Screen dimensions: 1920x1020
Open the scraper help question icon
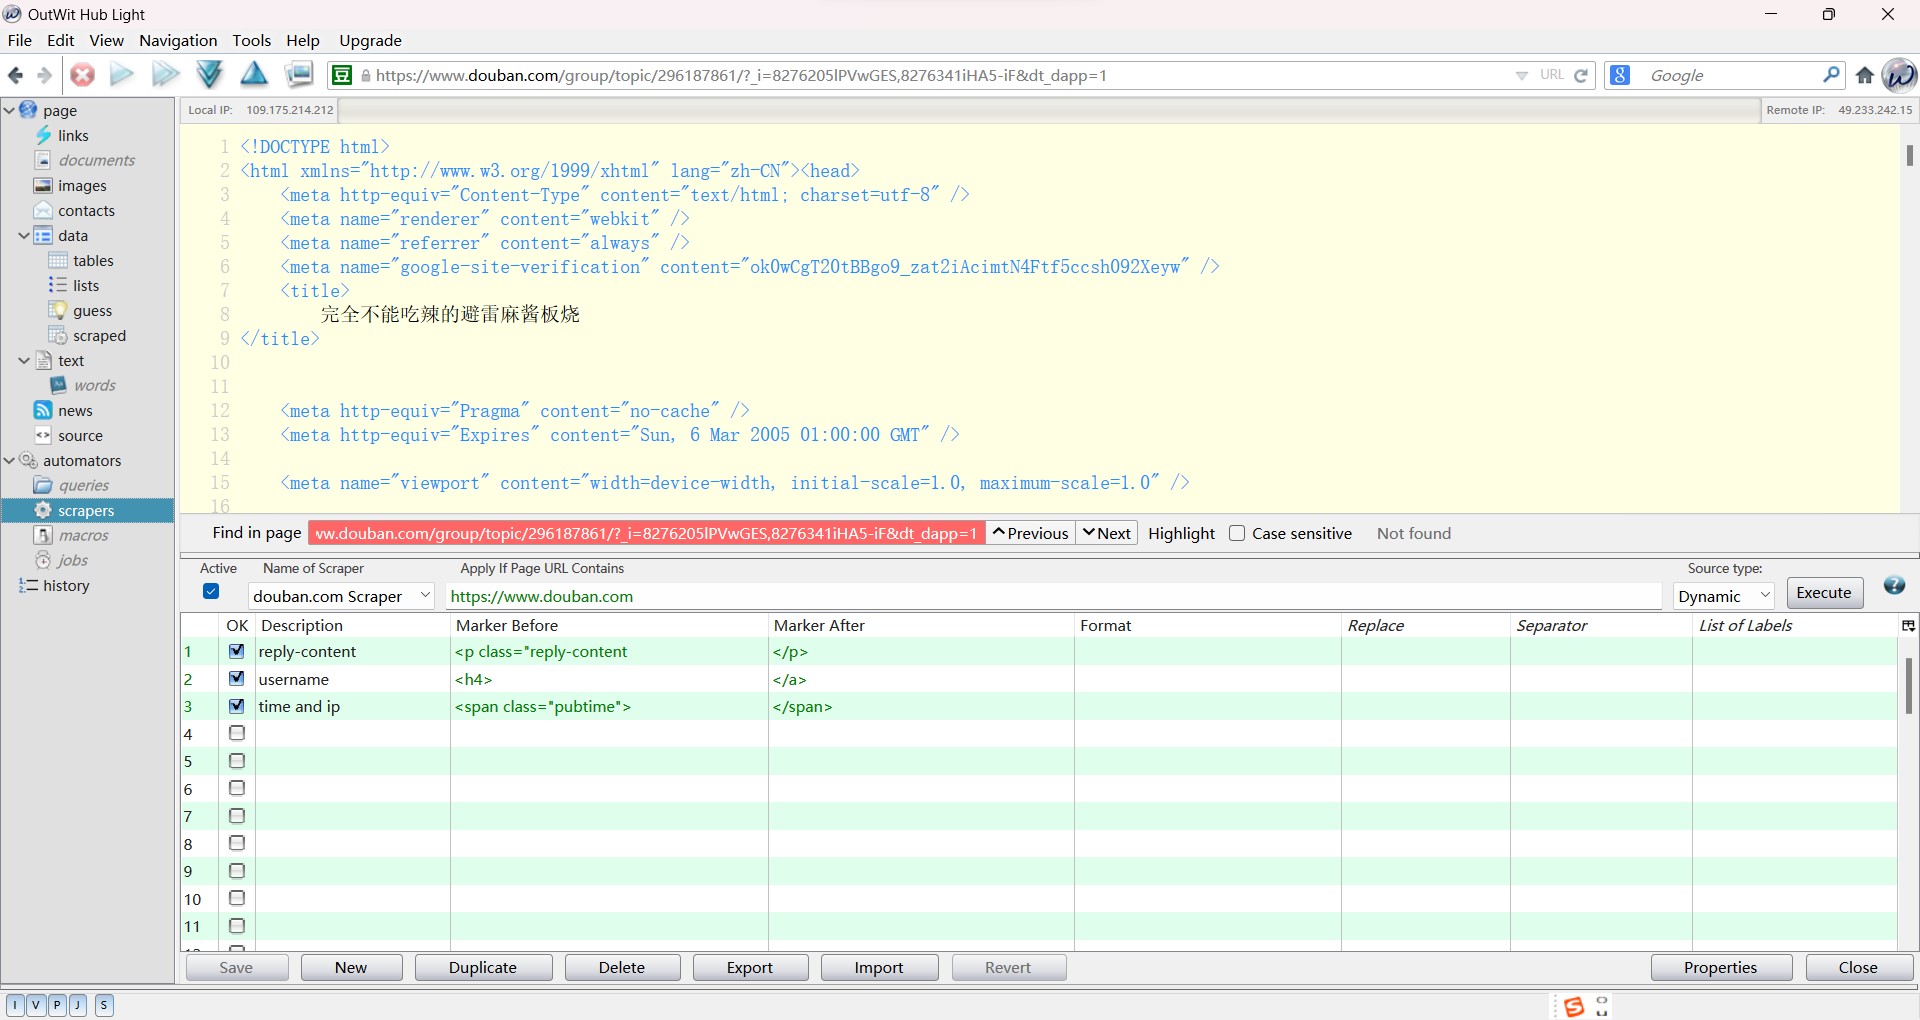coord(1894,586)
